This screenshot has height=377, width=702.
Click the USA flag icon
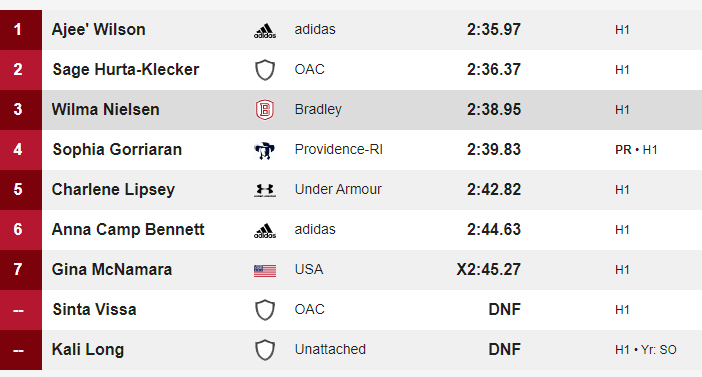coord(265,270)
